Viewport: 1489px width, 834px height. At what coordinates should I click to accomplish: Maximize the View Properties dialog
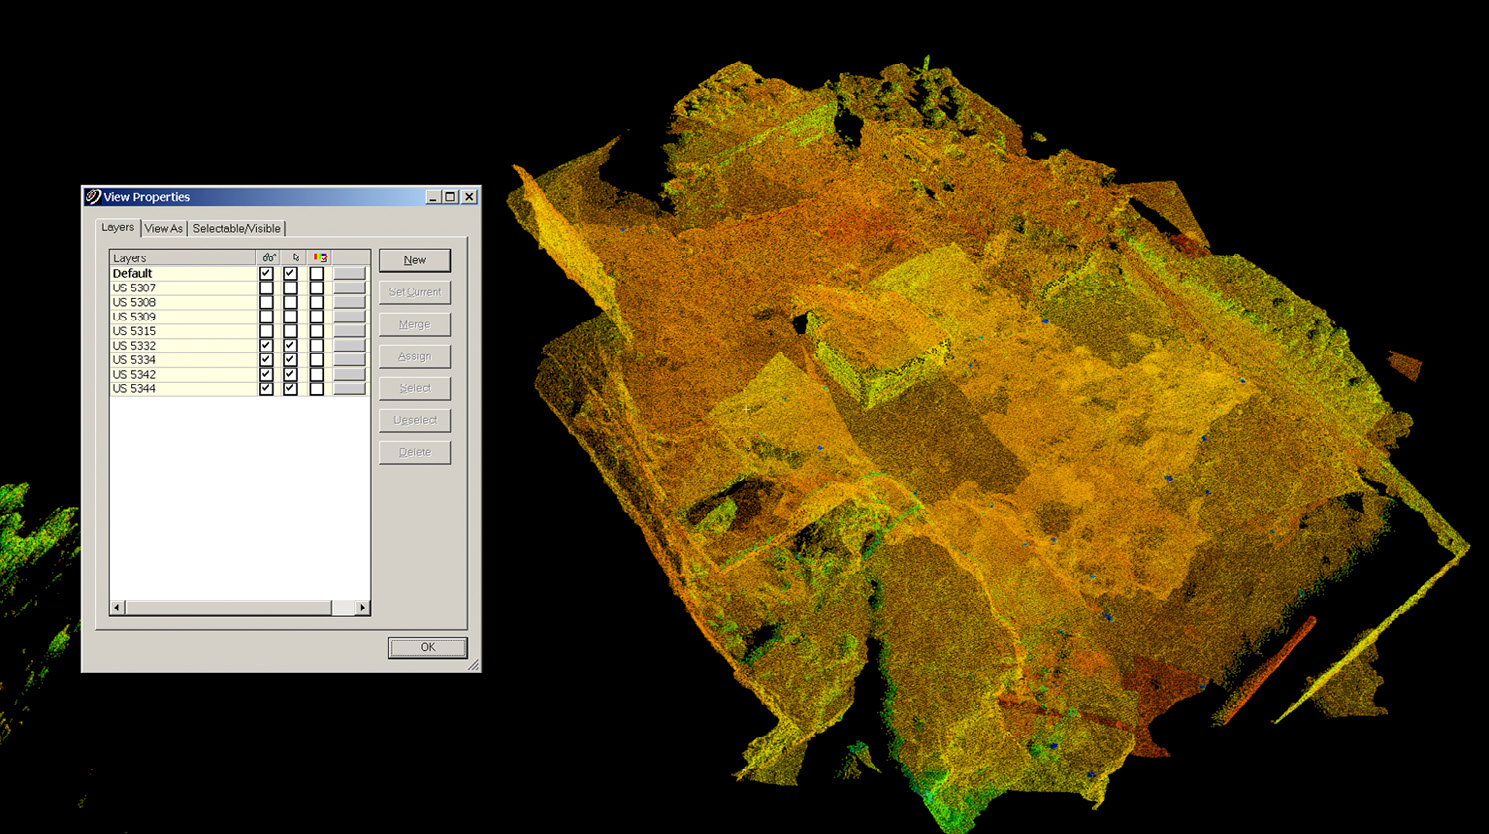(450, 197)
